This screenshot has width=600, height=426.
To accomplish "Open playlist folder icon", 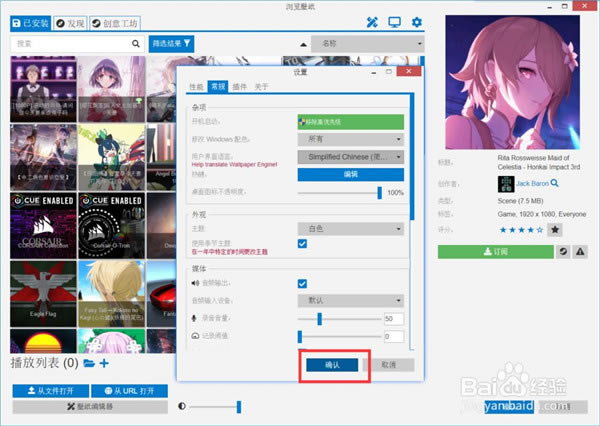I will [x=89, y=363].
